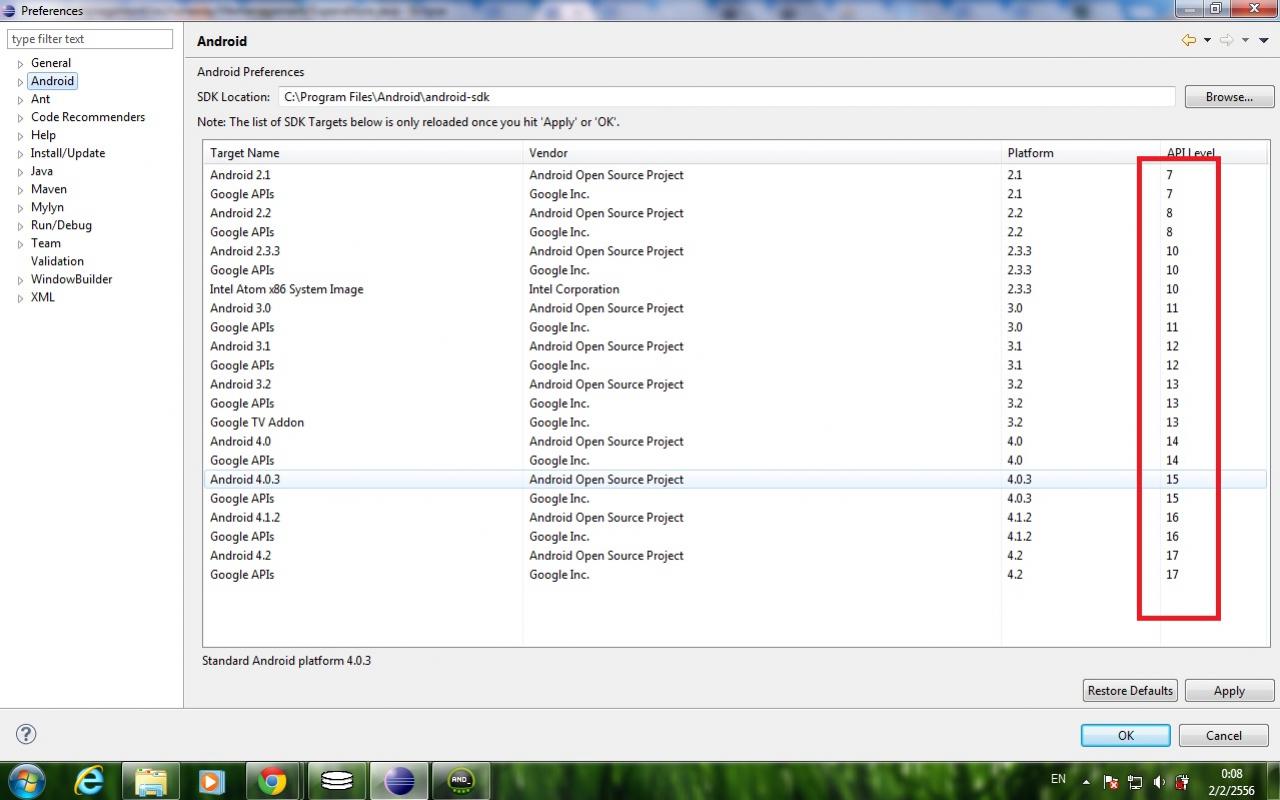Expand the Install/Update node arrow
Image resolution: width=1280 pixels, height=800 pixels.
pyautogui.click(x=20, y=154)
